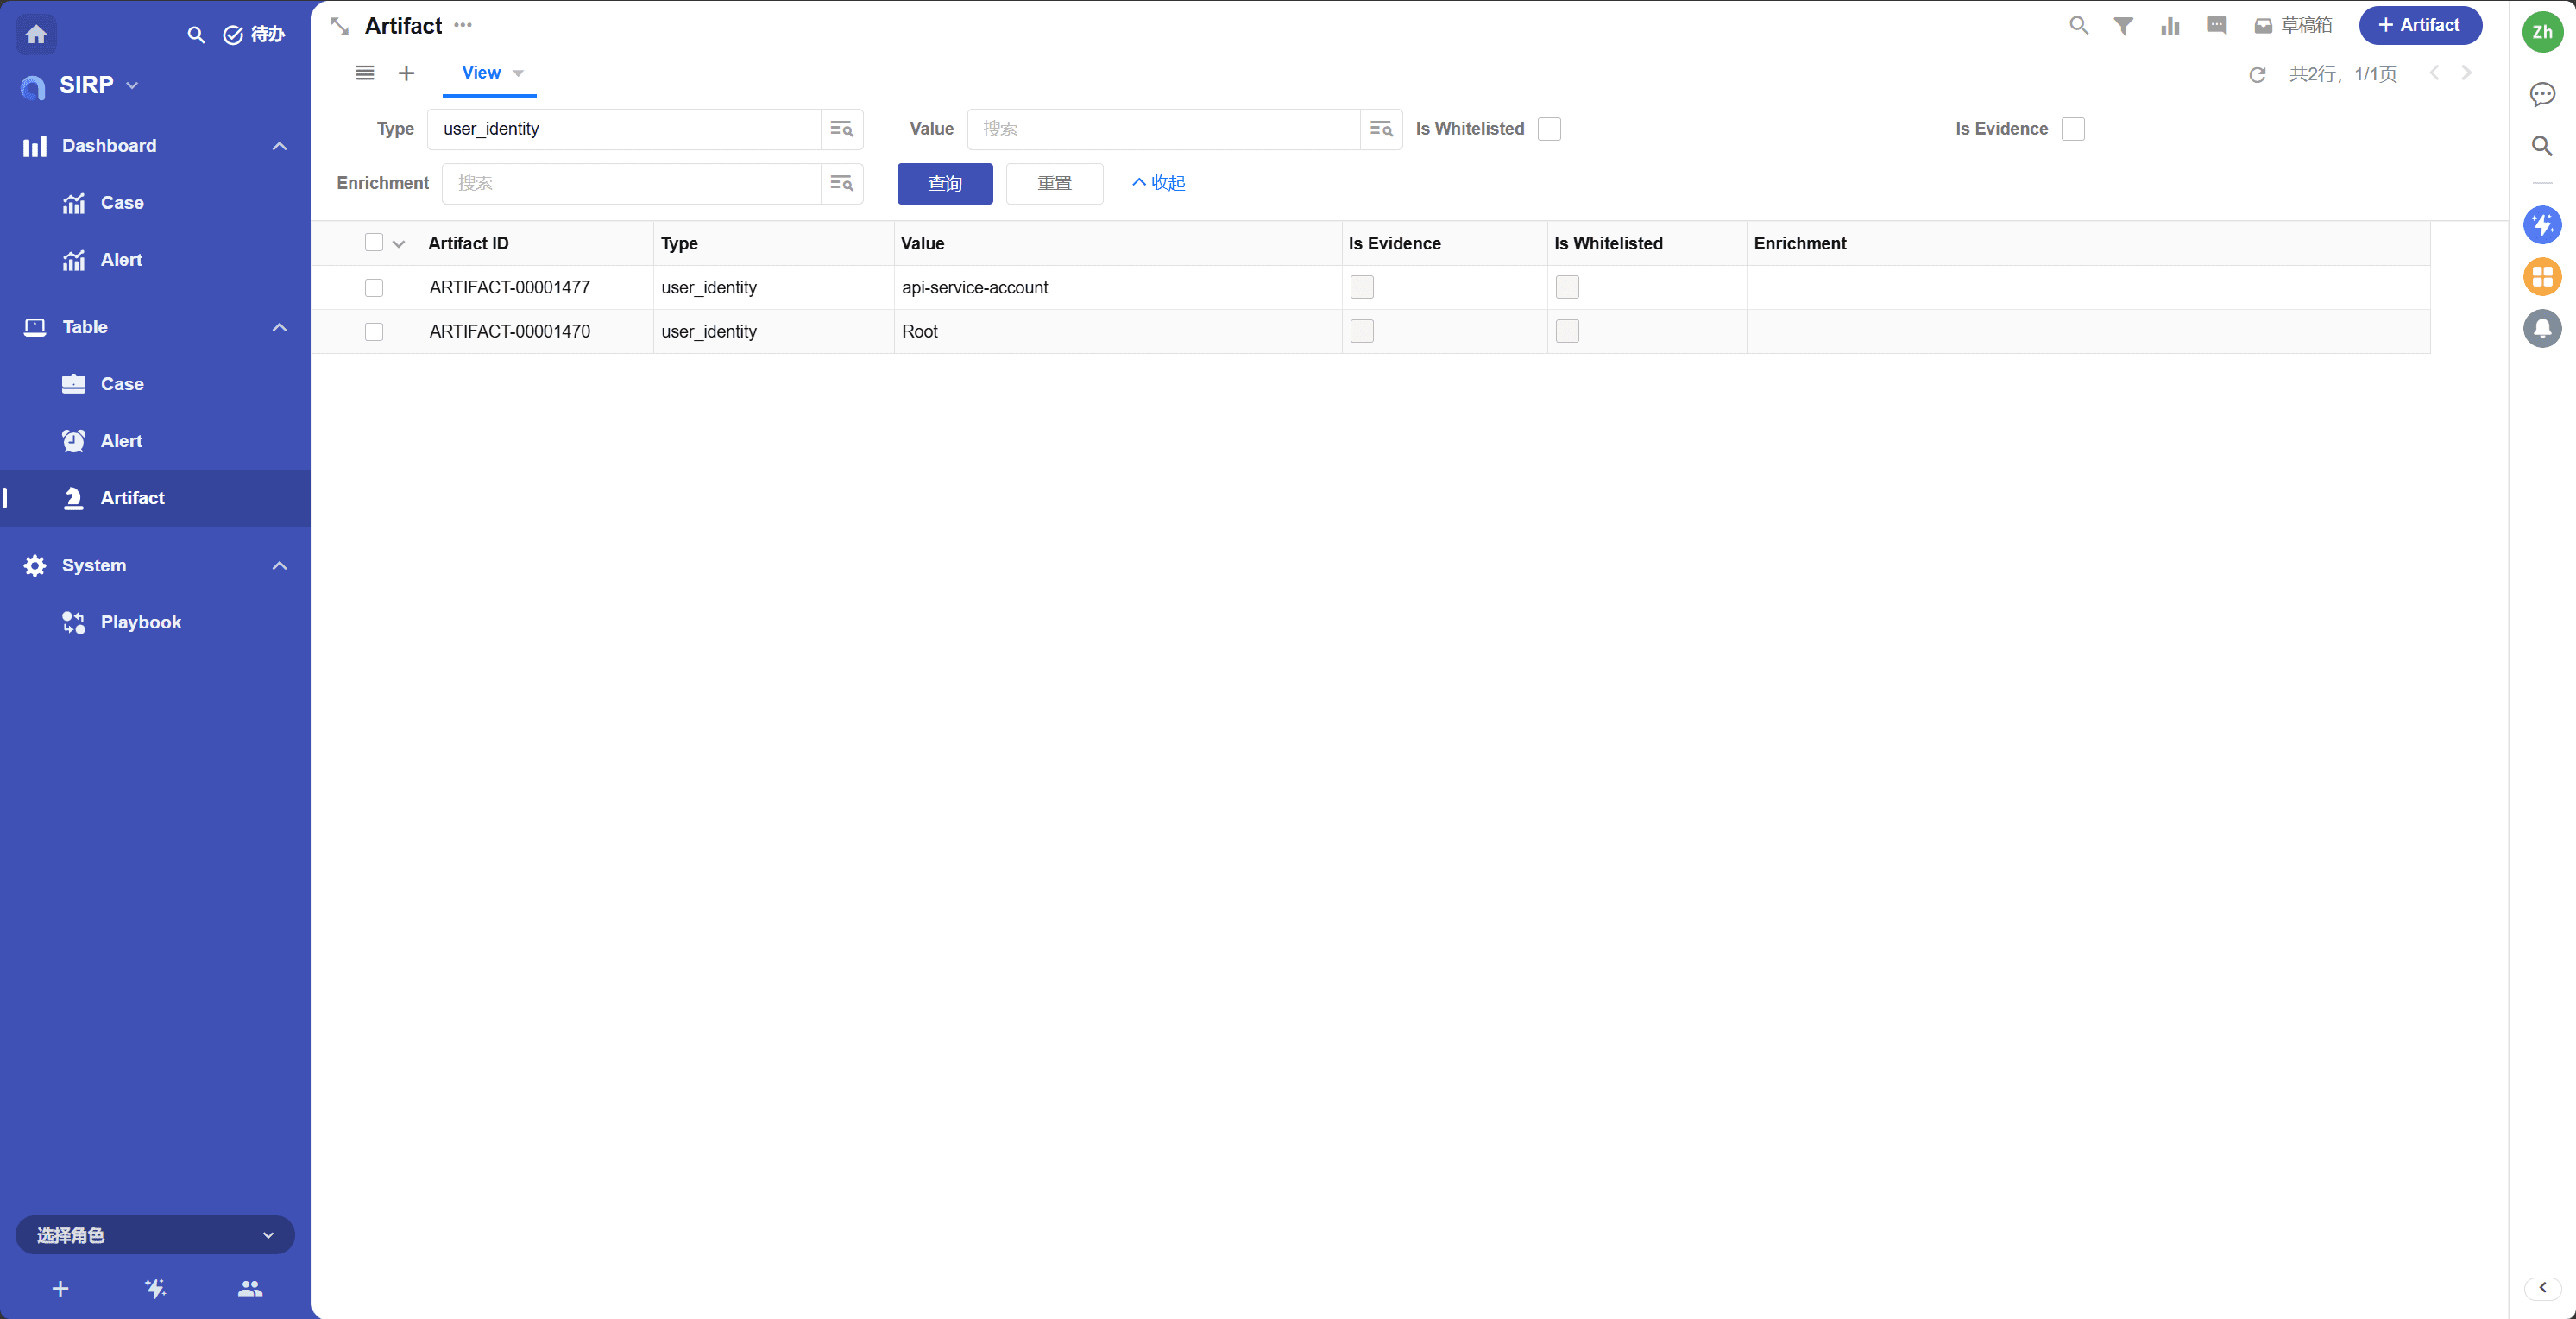Open the 选择角色 role dropdown
2576x1319 pixels.
click(x=155, y=1234)
